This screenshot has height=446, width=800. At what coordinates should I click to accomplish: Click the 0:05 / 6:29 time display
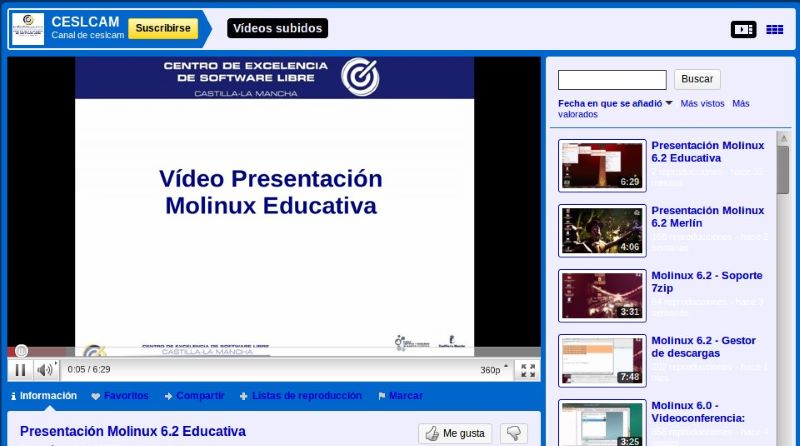tap(89, 369)
